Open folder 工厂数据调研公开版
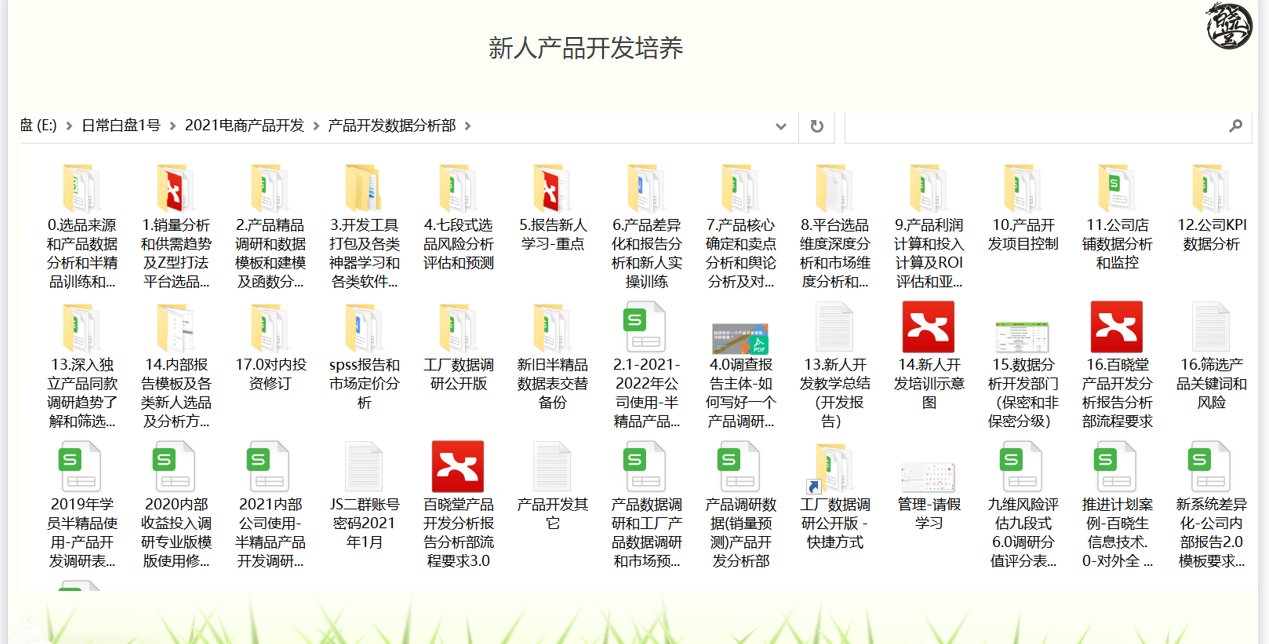The image size is (1269, 644). 458,348
